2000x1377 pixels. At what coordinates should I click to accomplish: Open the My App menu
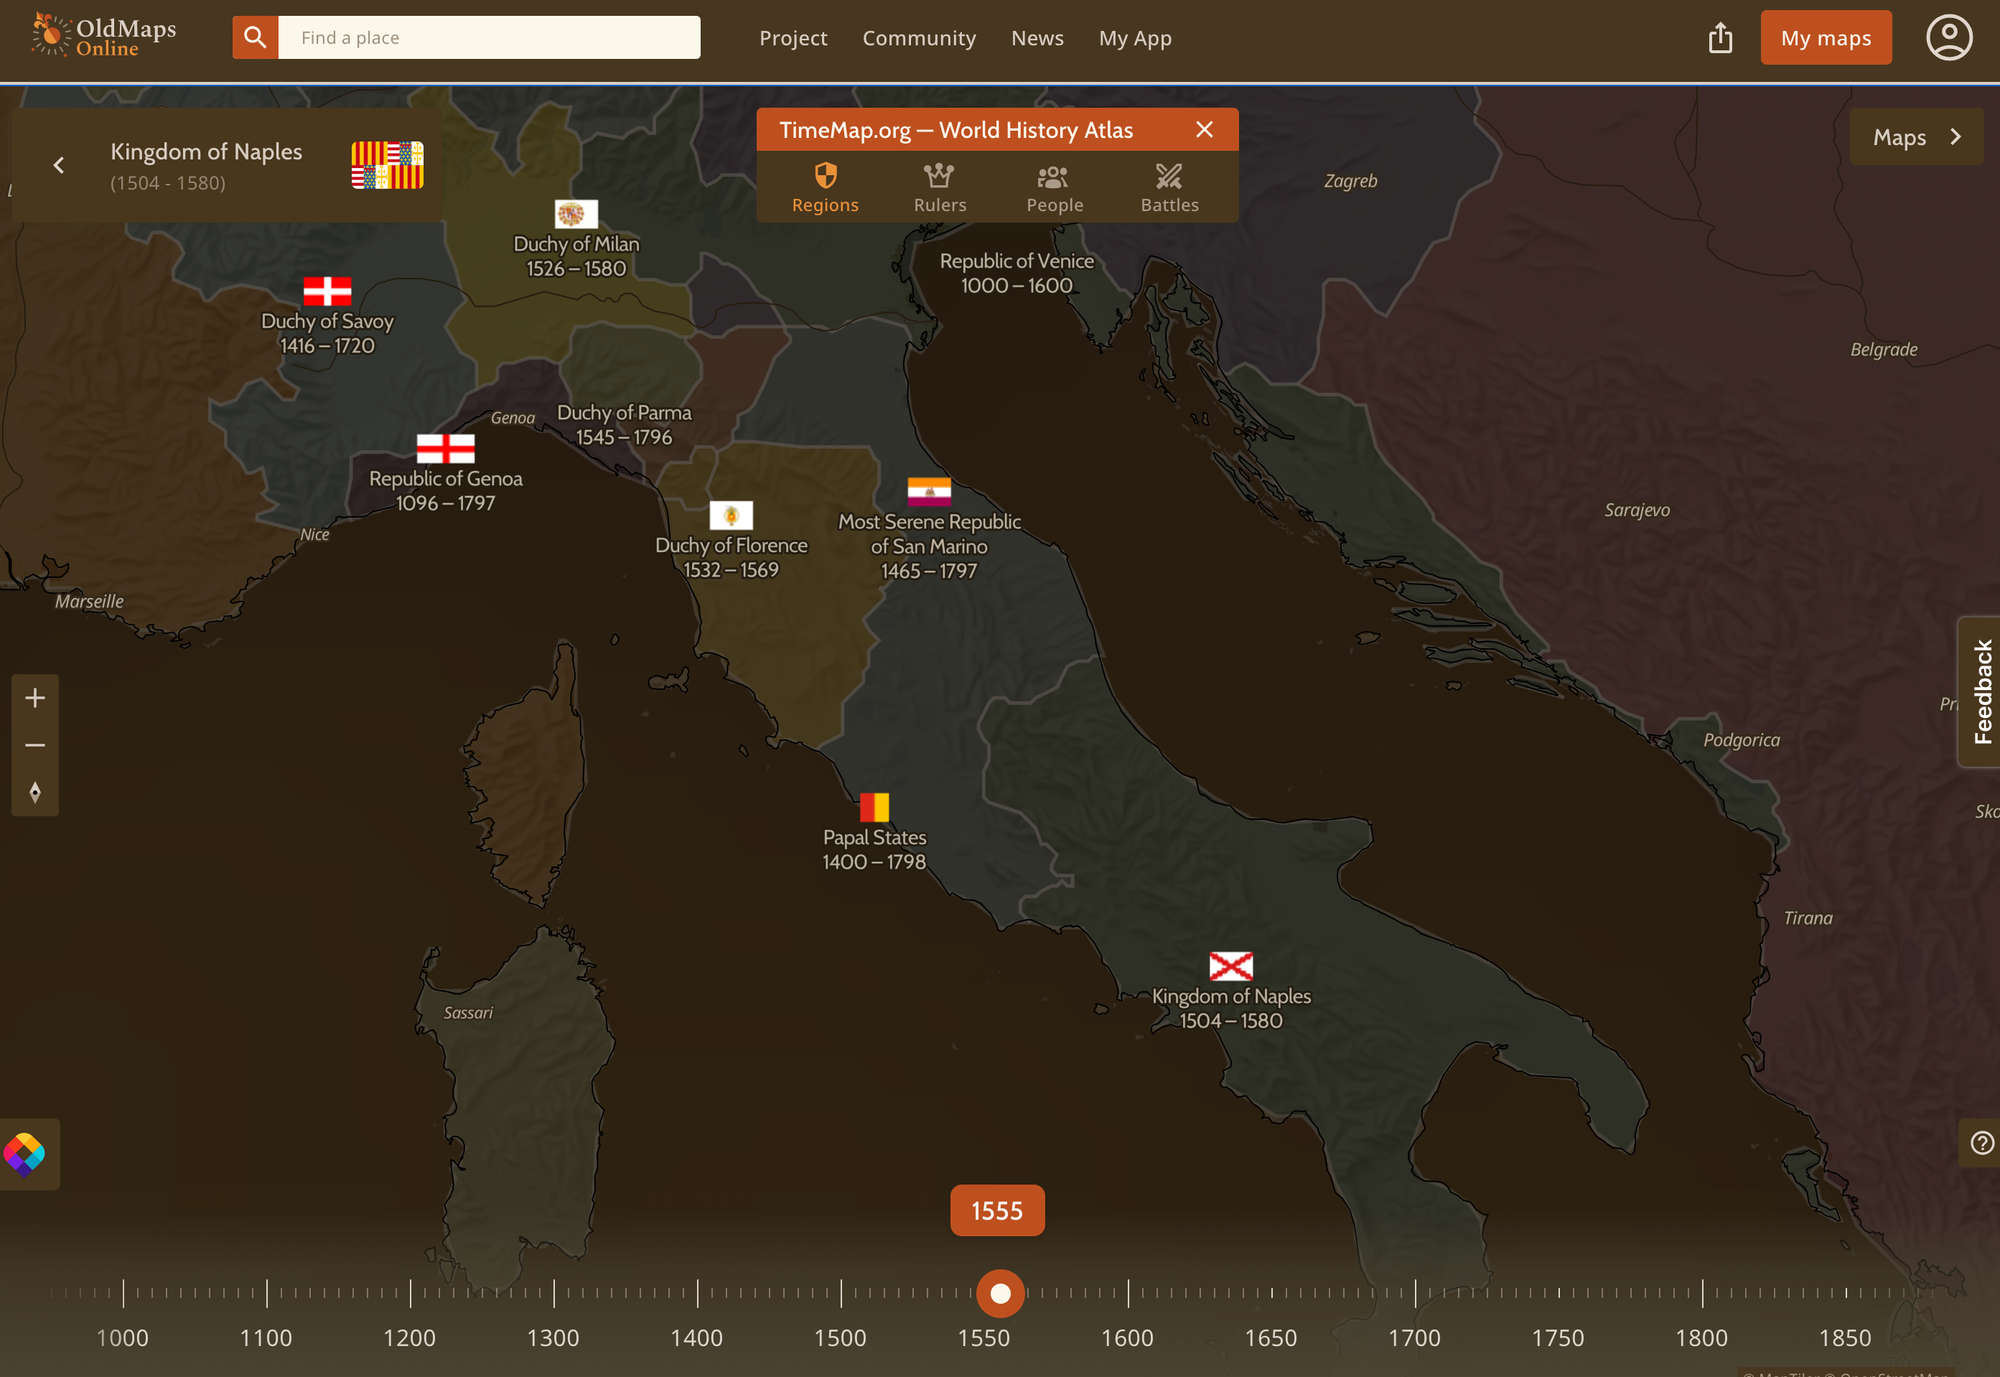1135,38
